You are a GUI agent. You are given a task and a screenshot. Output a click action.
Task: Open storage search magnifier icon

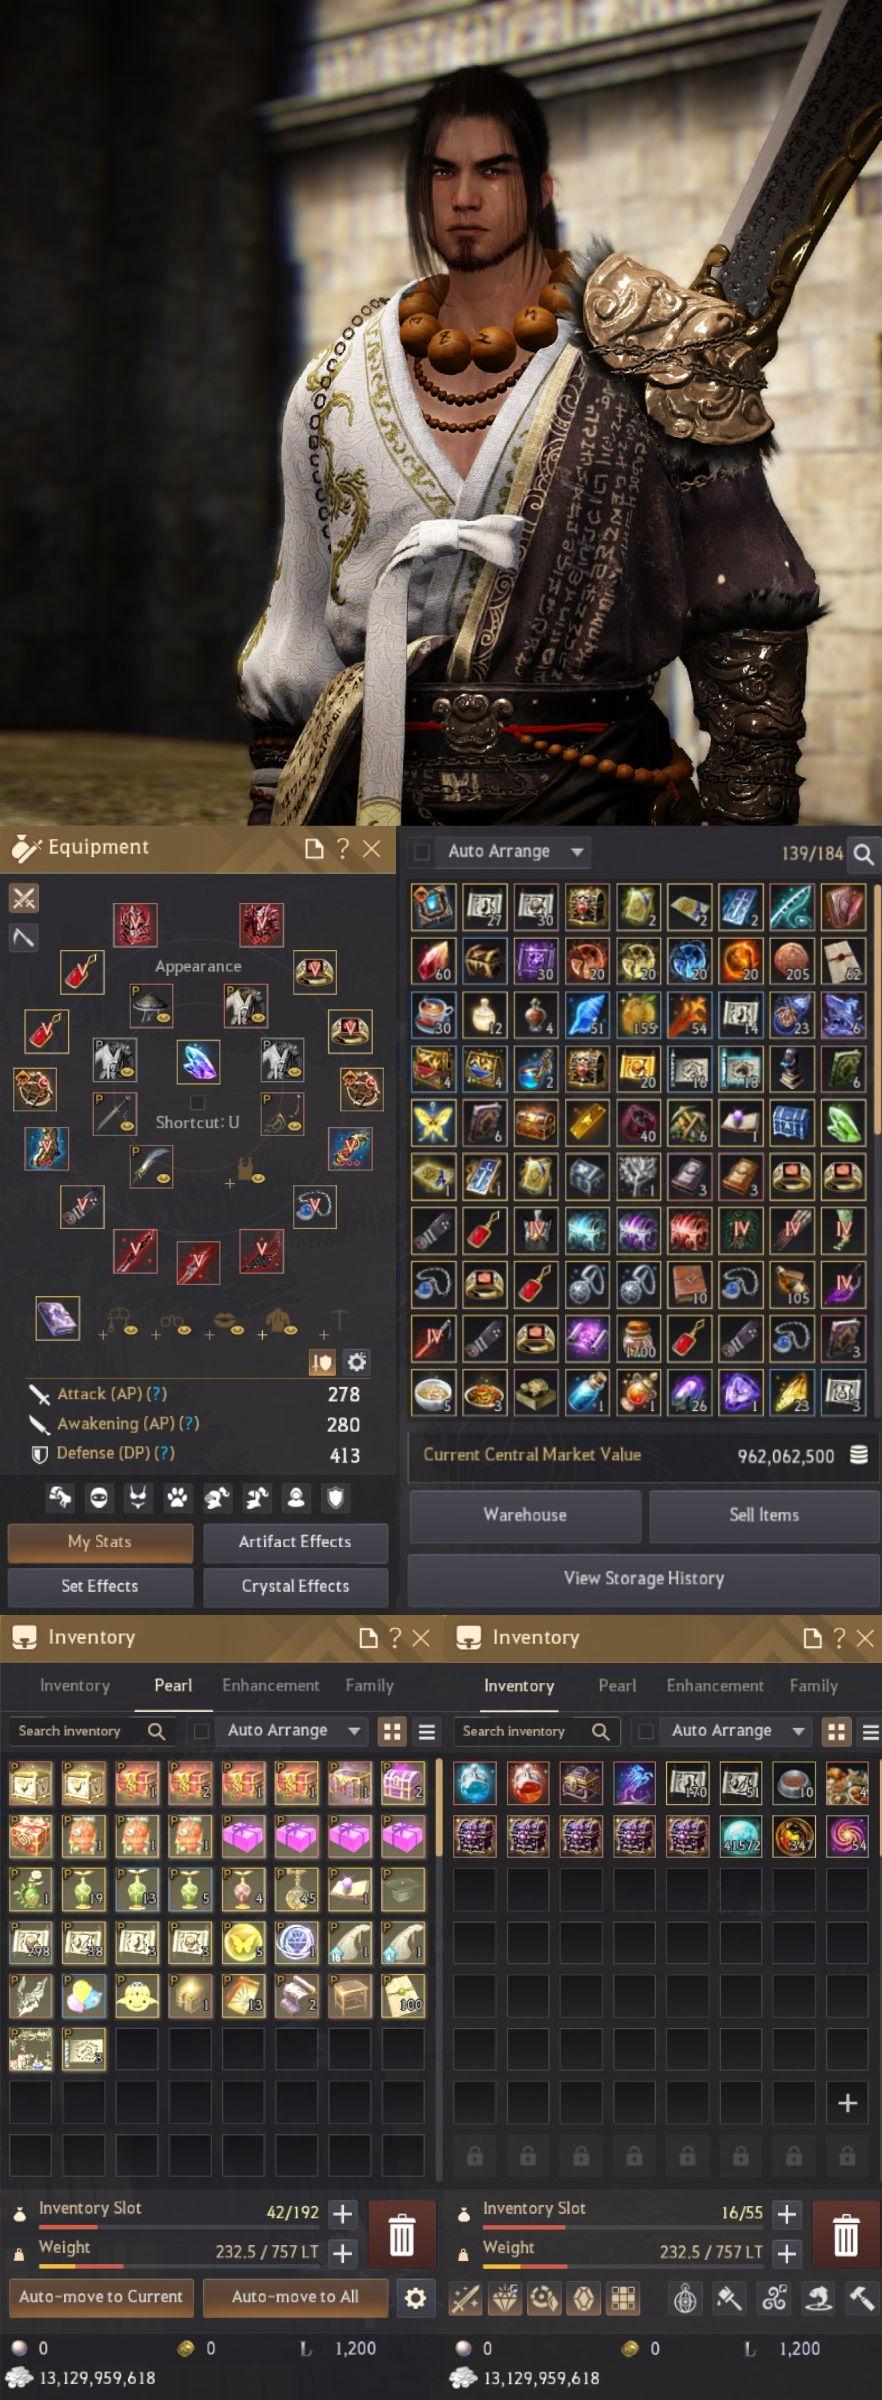pos(864,854)
